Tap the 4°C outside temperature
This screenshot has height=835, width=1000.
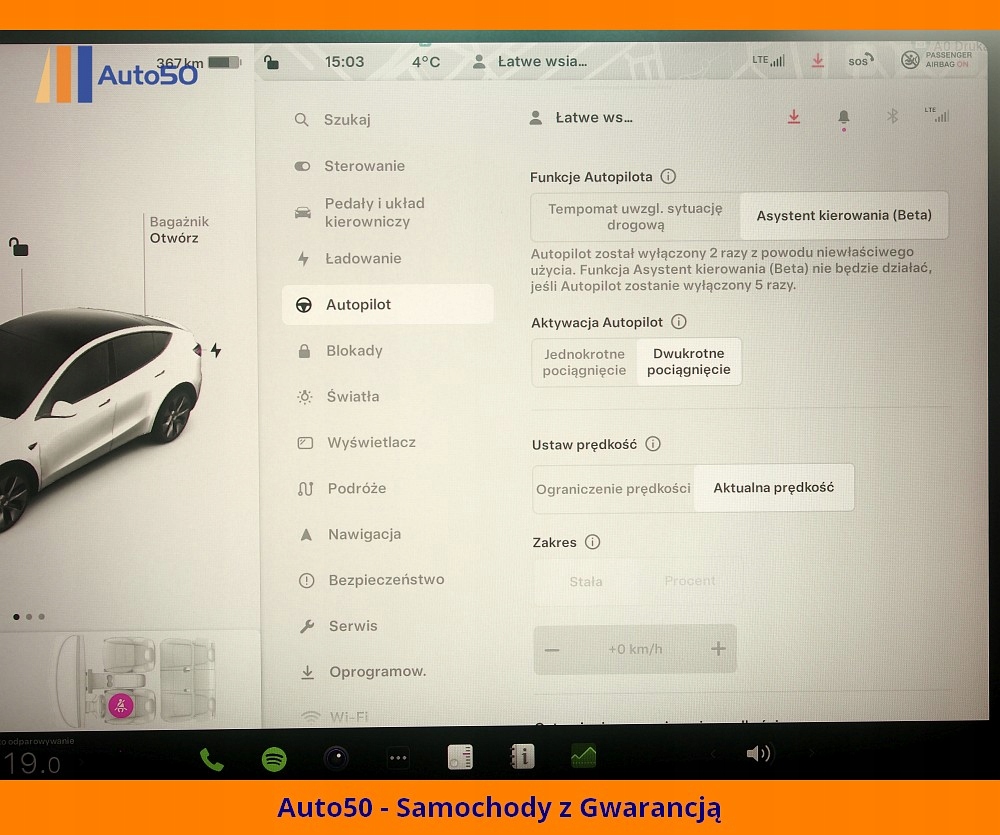click(426, 62)
